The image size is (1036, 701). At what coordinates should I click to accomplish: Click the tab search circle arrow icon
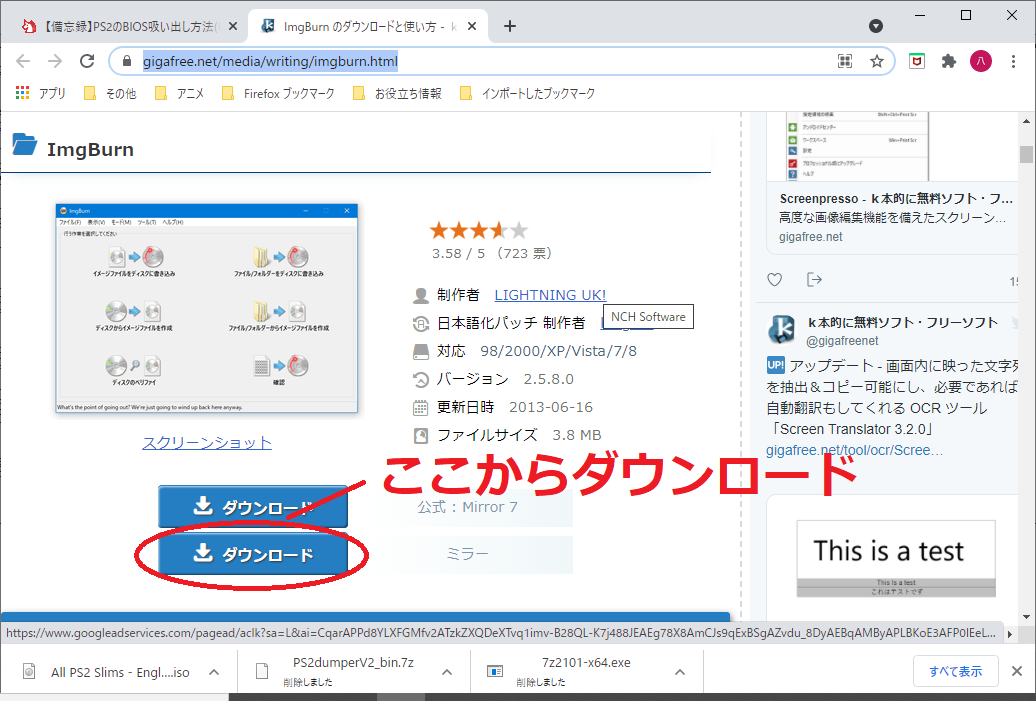click(875, 26)
